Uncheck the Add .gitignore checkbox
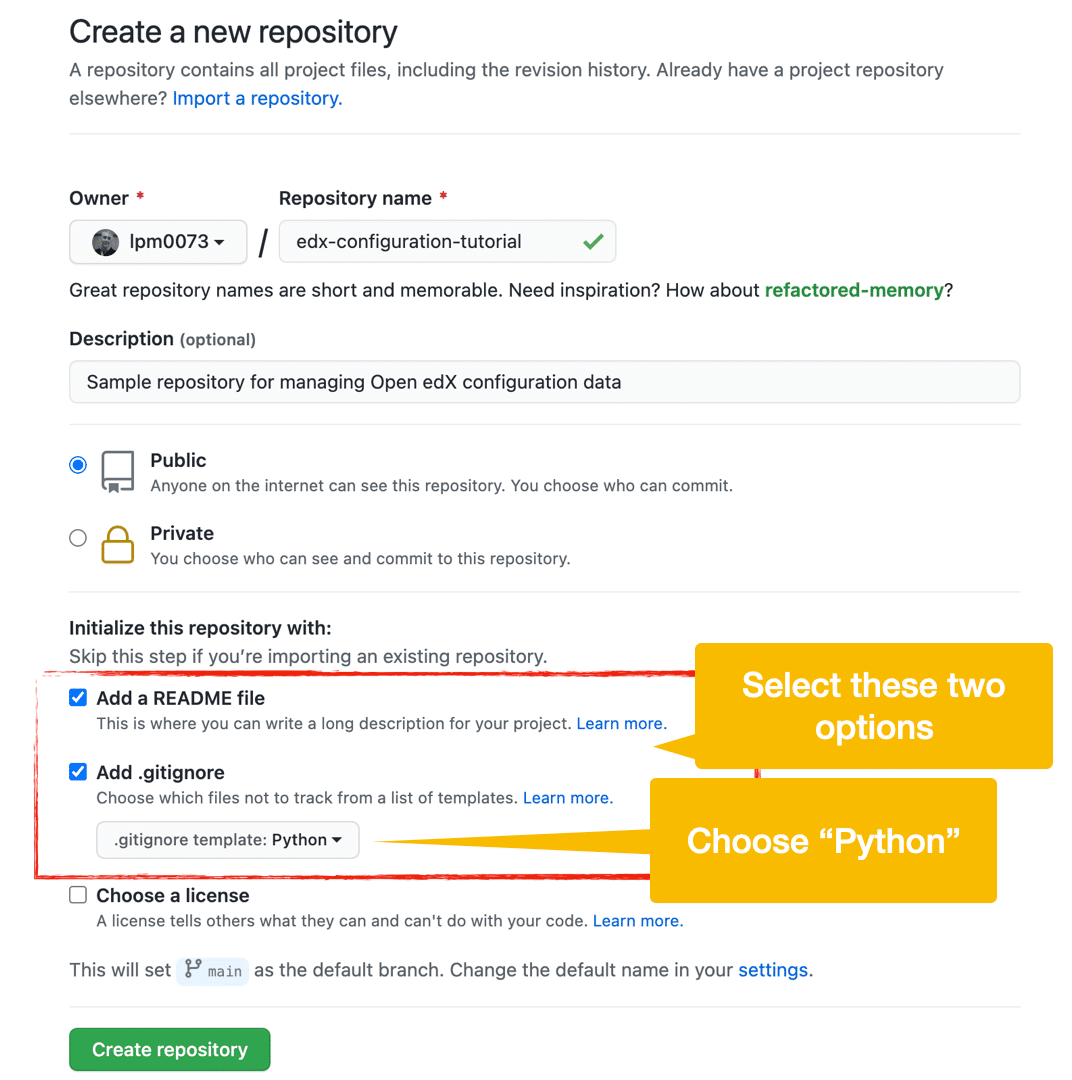 click(x=78, y=772)
